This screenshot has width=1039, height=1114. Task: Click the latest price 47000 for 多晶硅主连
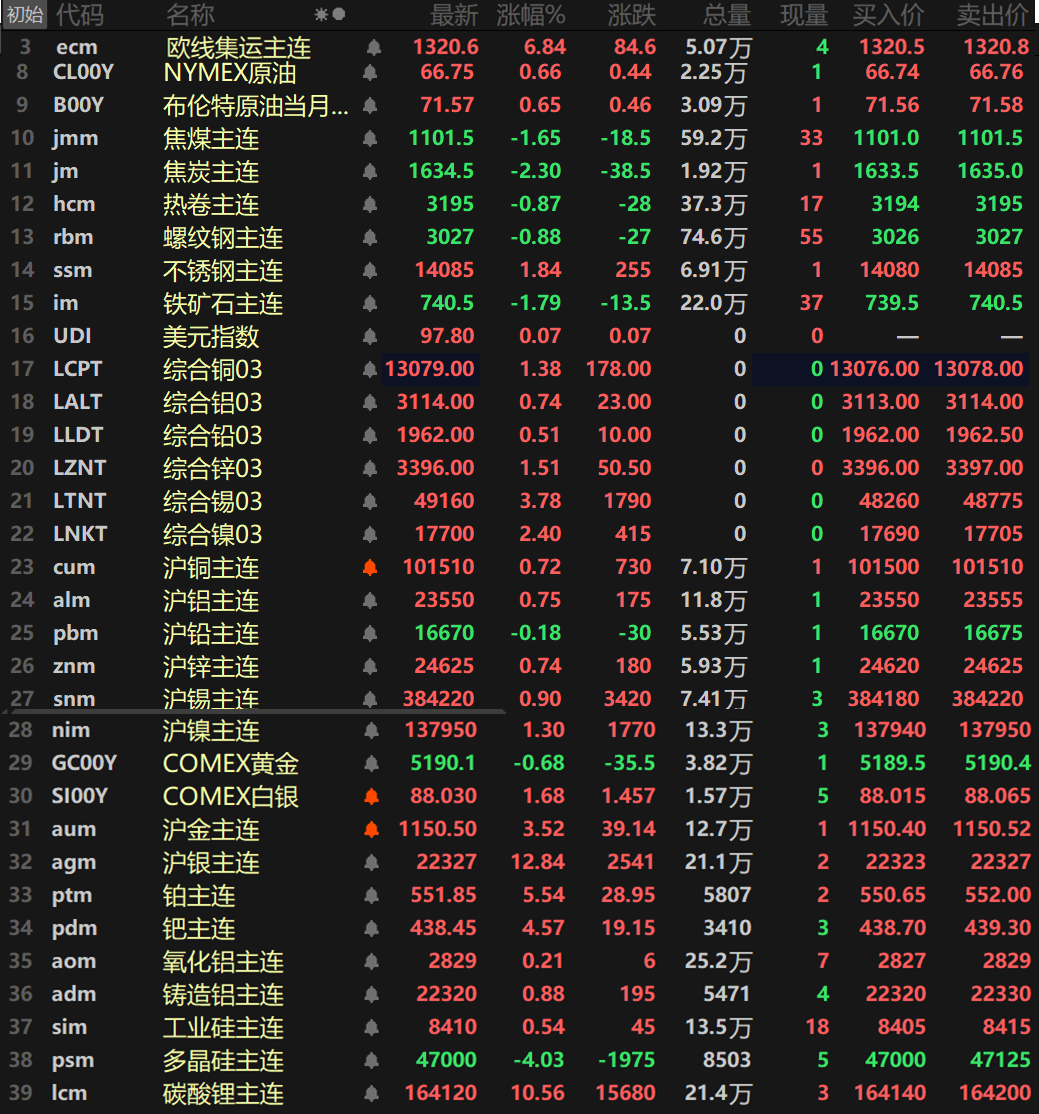pyautogui.click(x=446, y=1060)
